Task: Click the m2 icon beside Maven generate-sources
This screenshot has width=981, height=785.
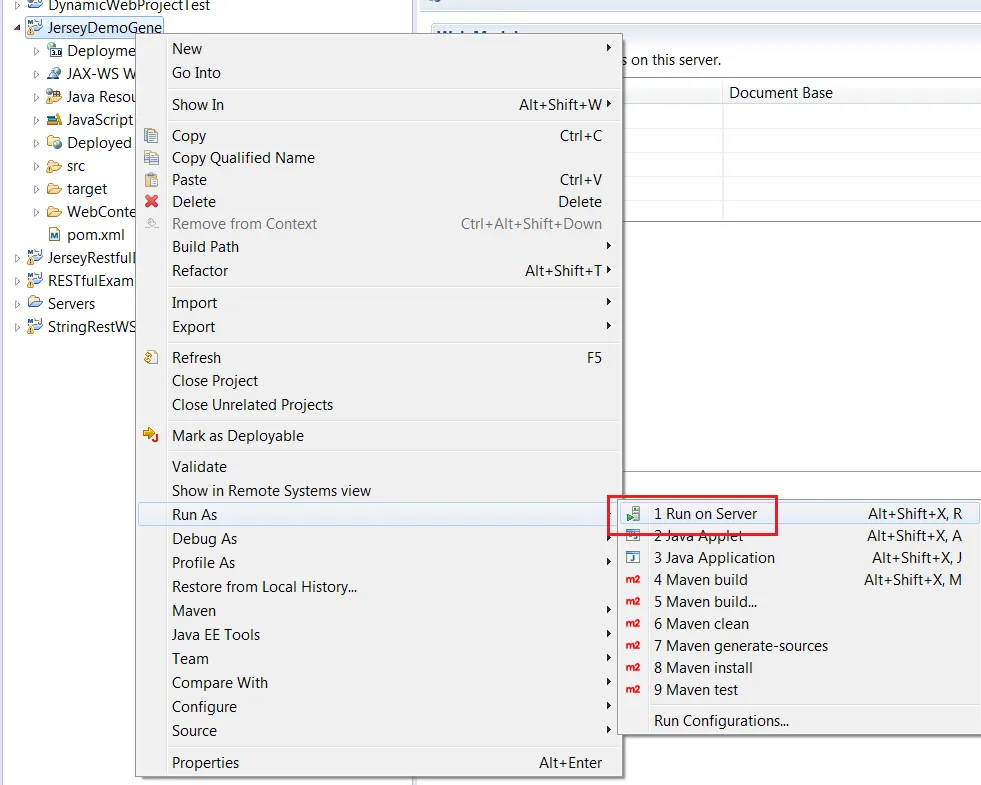Action: (x=633, y=646)
